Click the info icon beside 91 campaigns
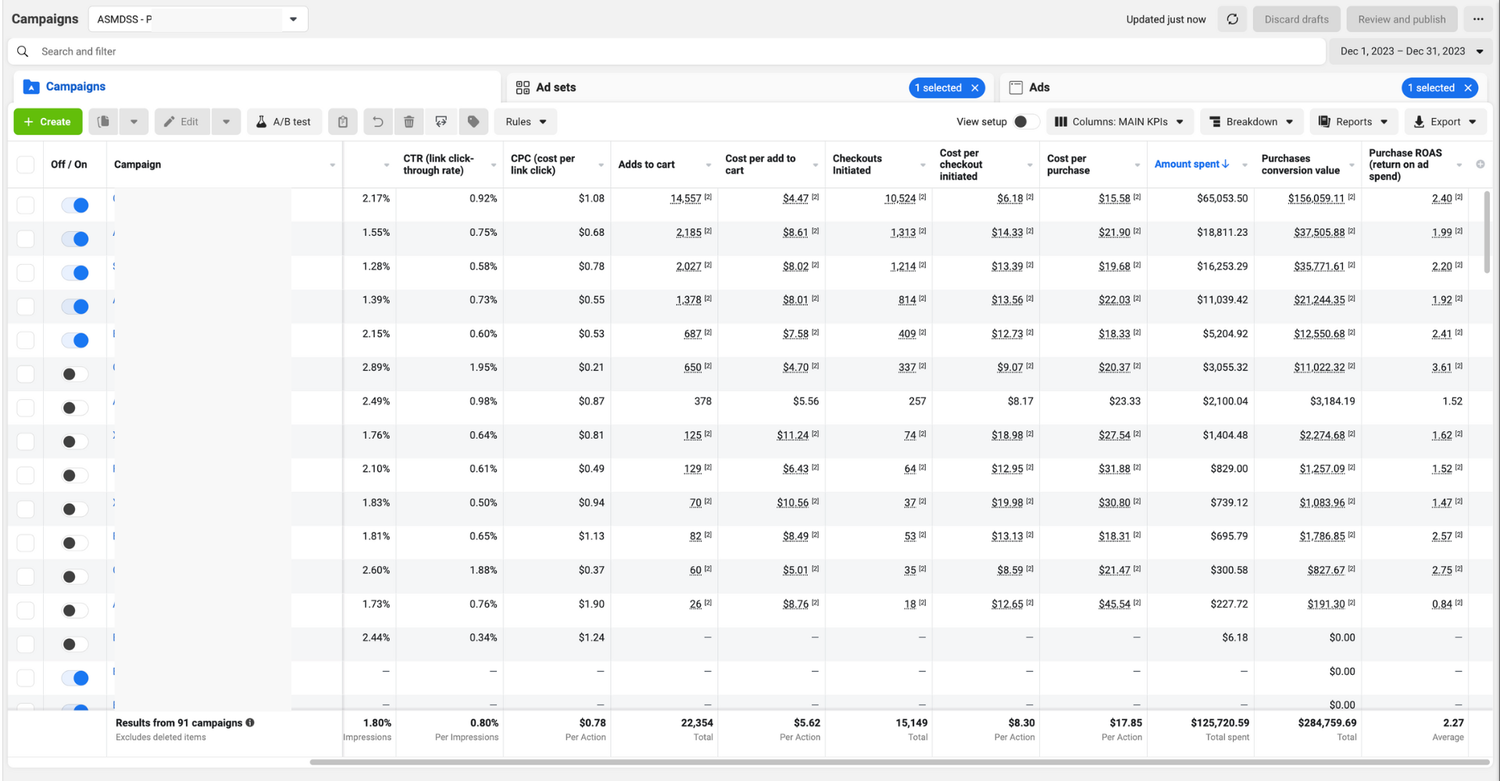 click(x=250, y=722)
